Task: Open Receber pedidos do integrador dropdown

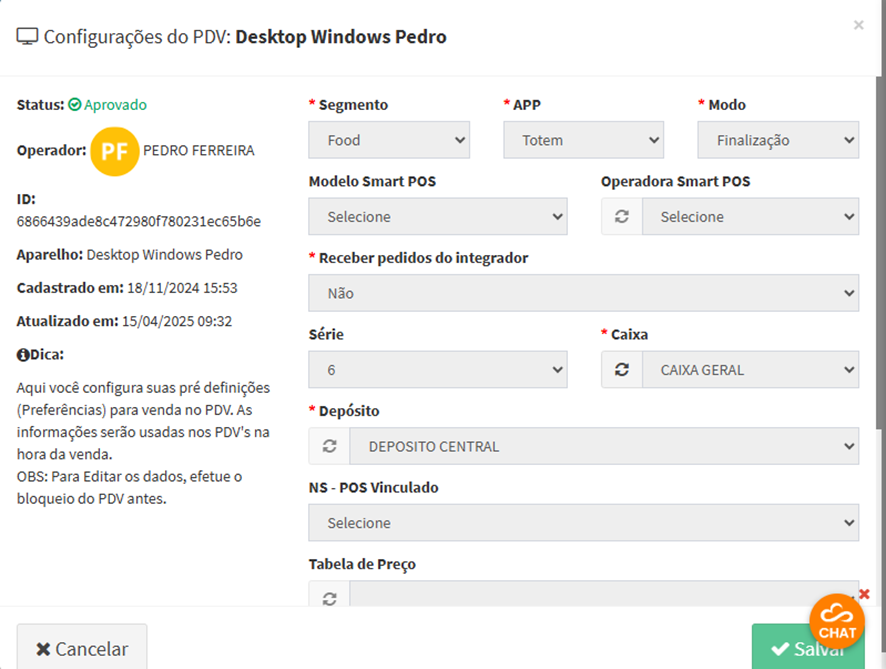Action: tap(583, 294)
